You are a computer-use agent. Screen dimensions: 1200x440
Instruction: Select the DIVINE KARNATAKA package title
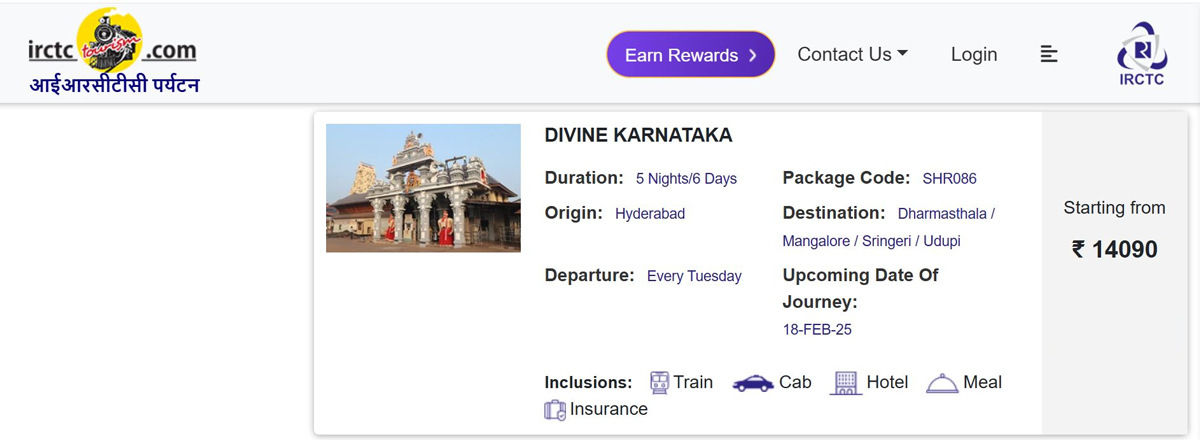[x=638, y=135]
